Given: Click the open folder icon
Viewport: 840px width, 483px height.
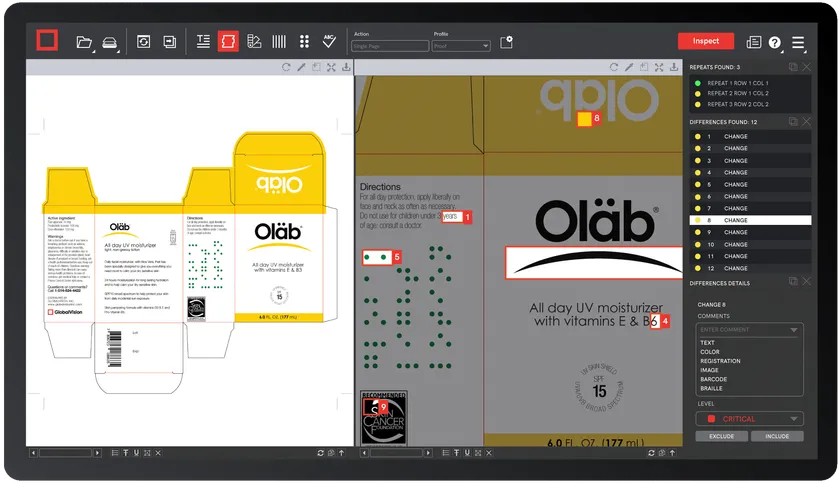Looking at the screenshot, I should (x=84, y=42).
